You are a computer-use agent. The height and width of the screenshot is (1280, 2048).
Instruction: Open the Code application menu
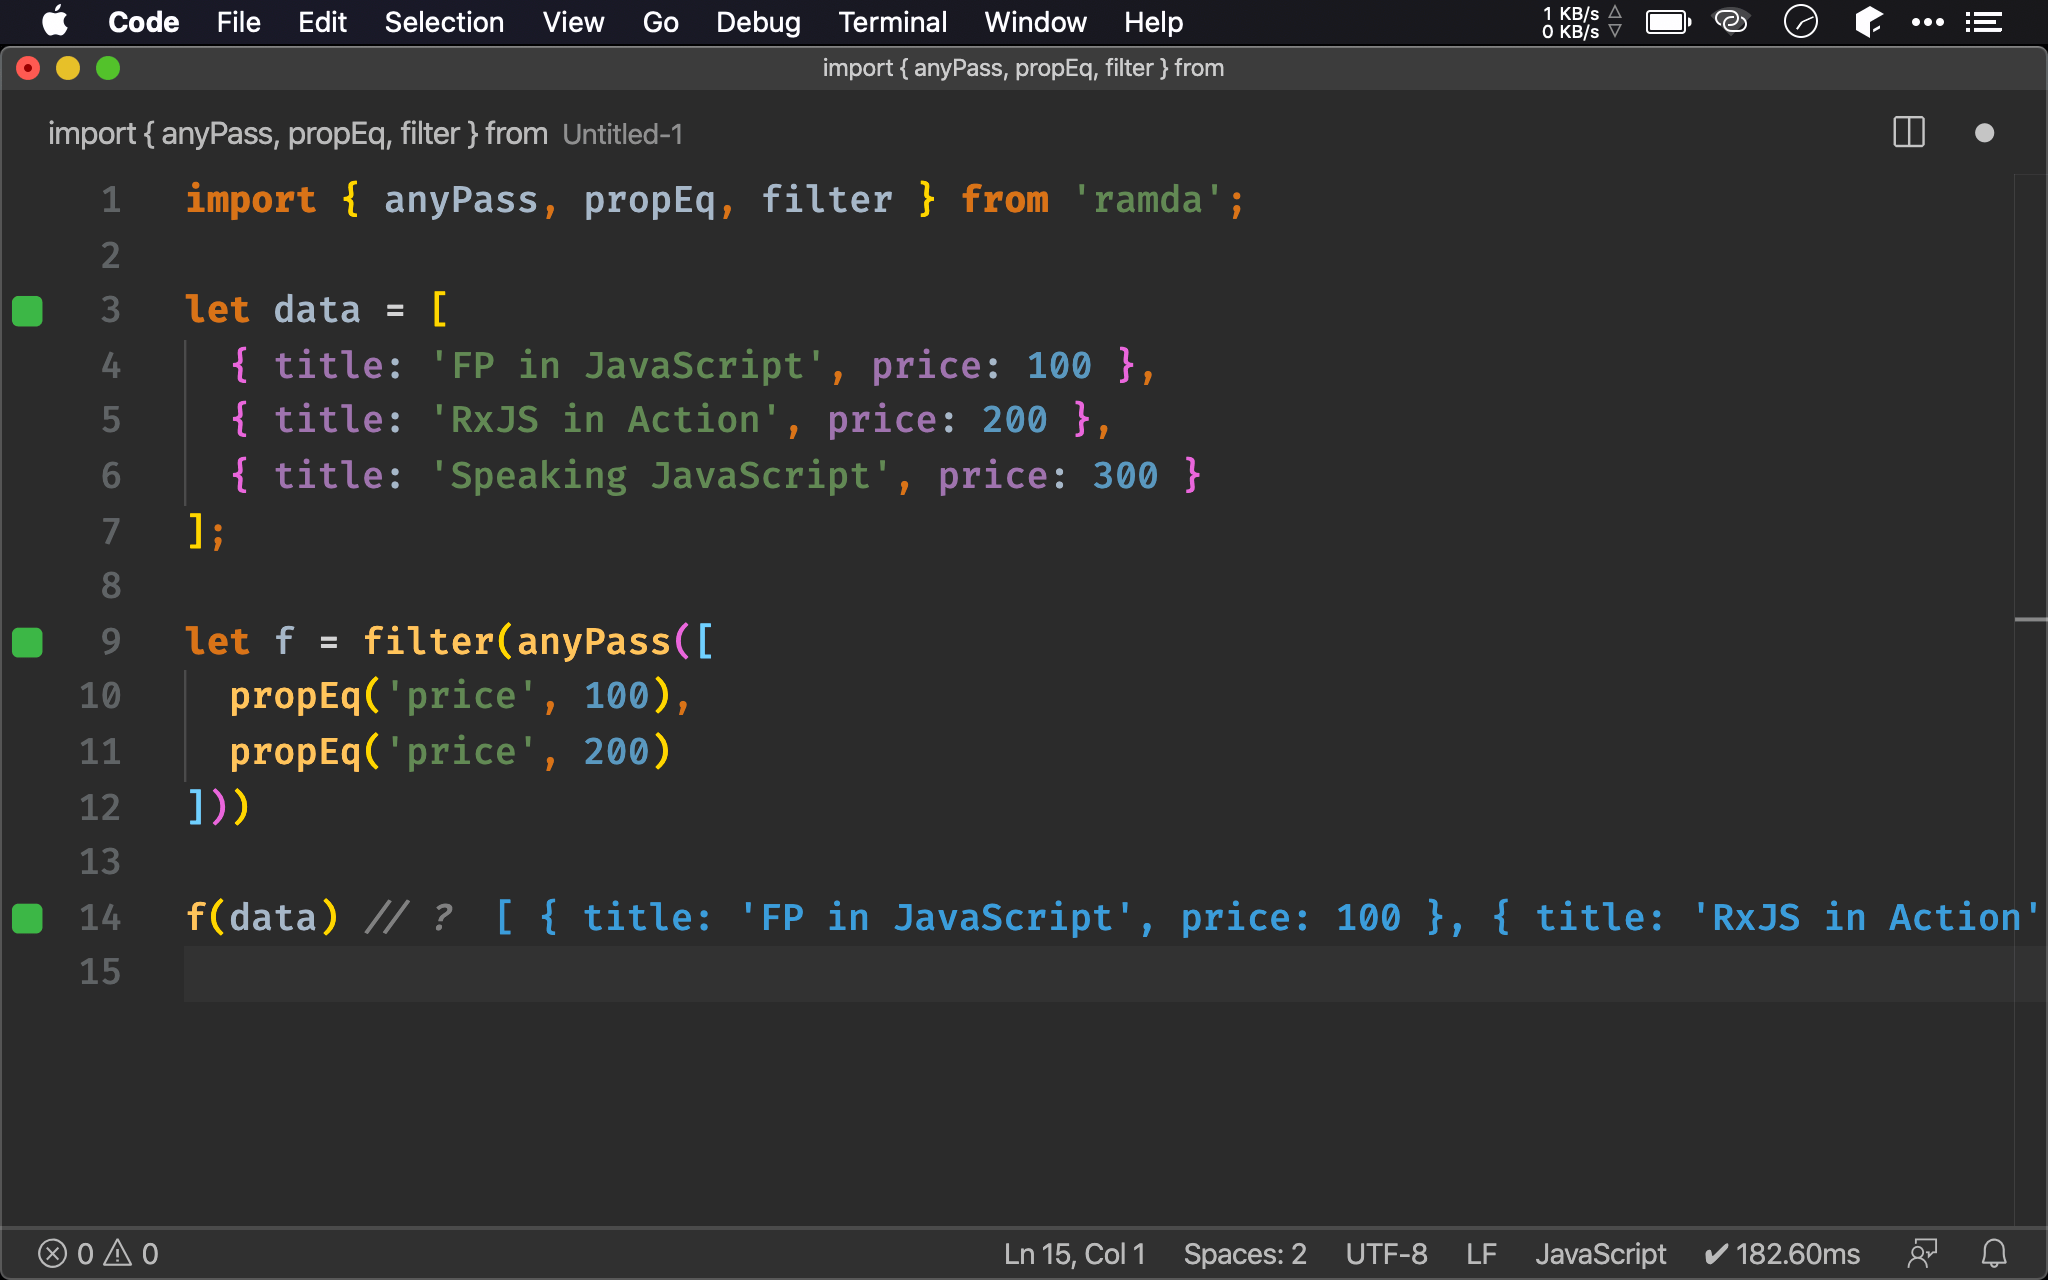143,22
